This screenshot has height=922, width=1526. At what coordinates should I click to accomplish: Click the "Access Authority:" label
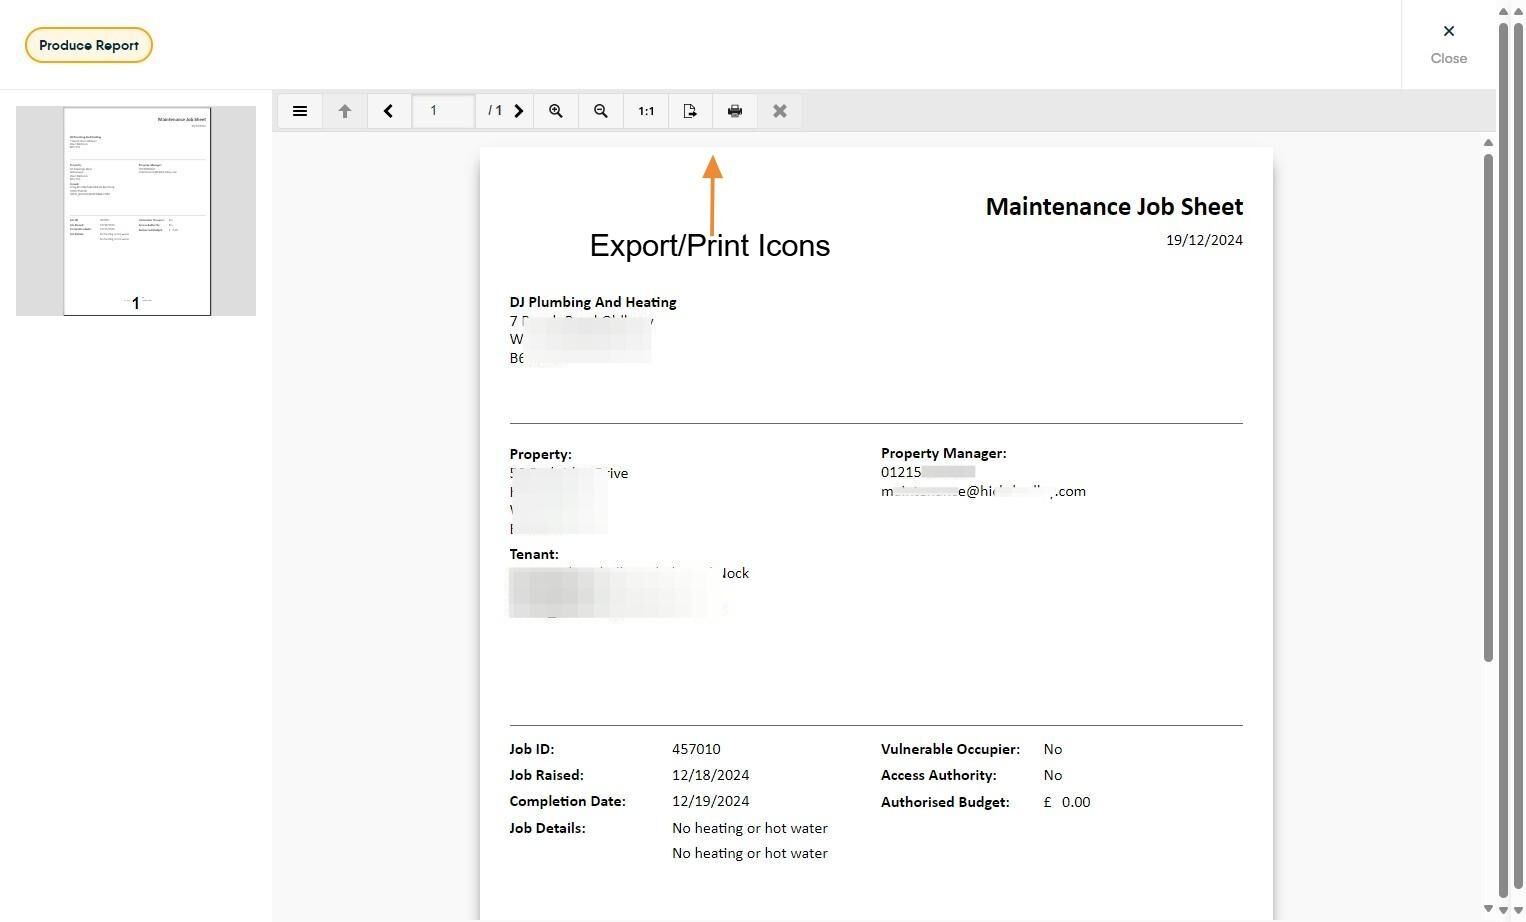pyautogui.click(x=939, y=775)
